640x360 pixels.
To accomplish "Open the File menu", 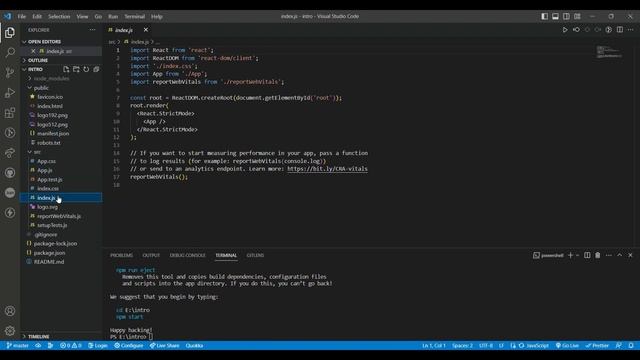I will click(x=22, y=16).
